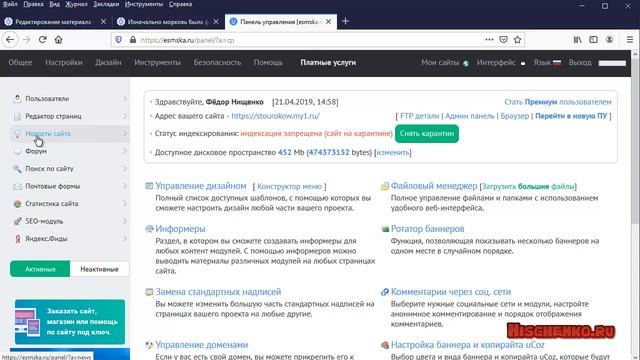The height and width of the screenshot is (360, 640).
Task: Open the FTP детали link
Action: pyautogui.click(x=420, y=116)
